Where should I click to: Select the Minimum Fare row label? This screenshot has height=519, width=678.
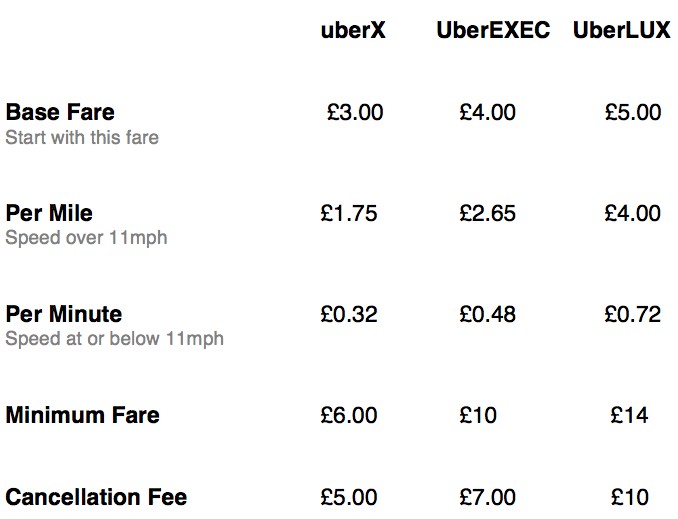coord(83,415)
